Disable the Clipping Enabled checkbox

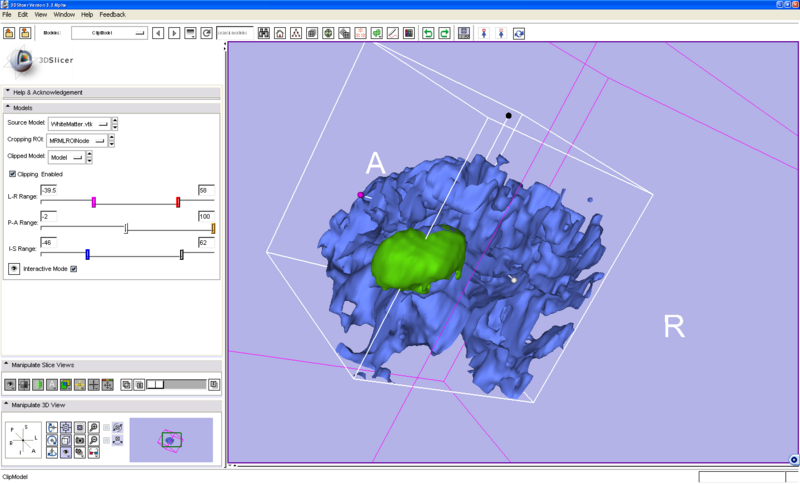pos(12,174)
